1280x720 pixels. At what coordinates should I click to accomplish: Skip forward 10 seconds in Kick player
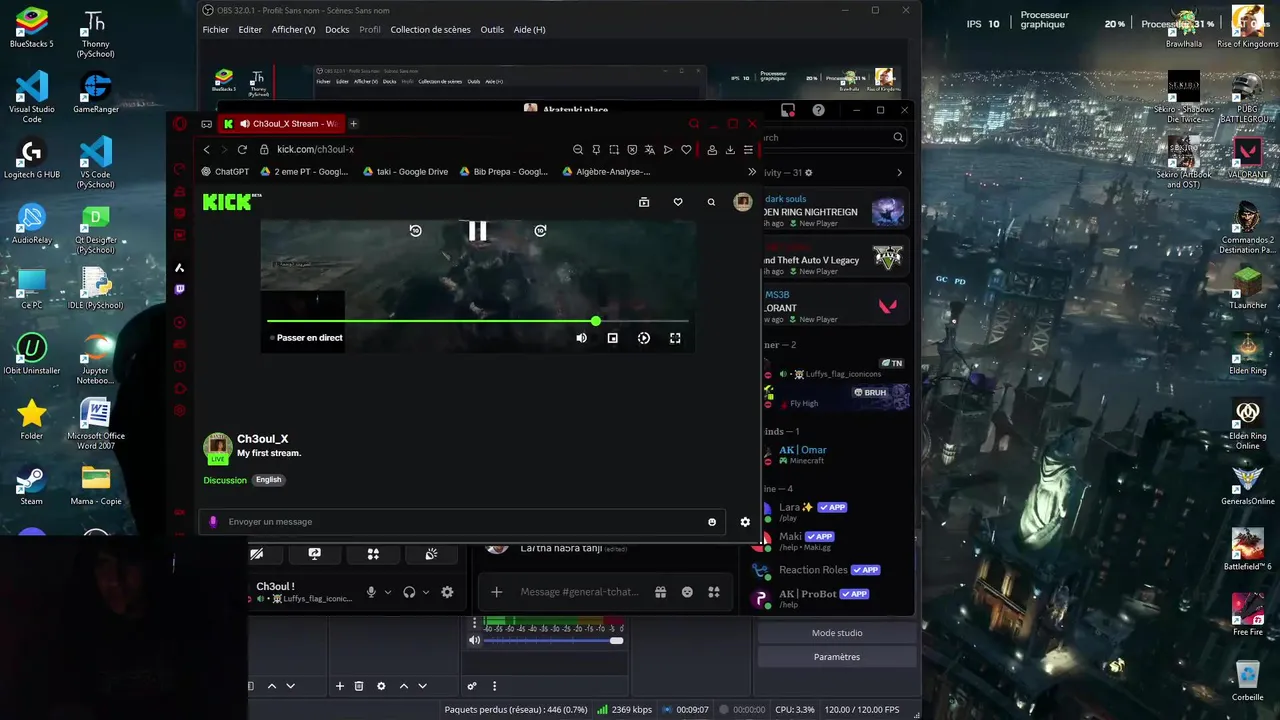tap(540, 231)
